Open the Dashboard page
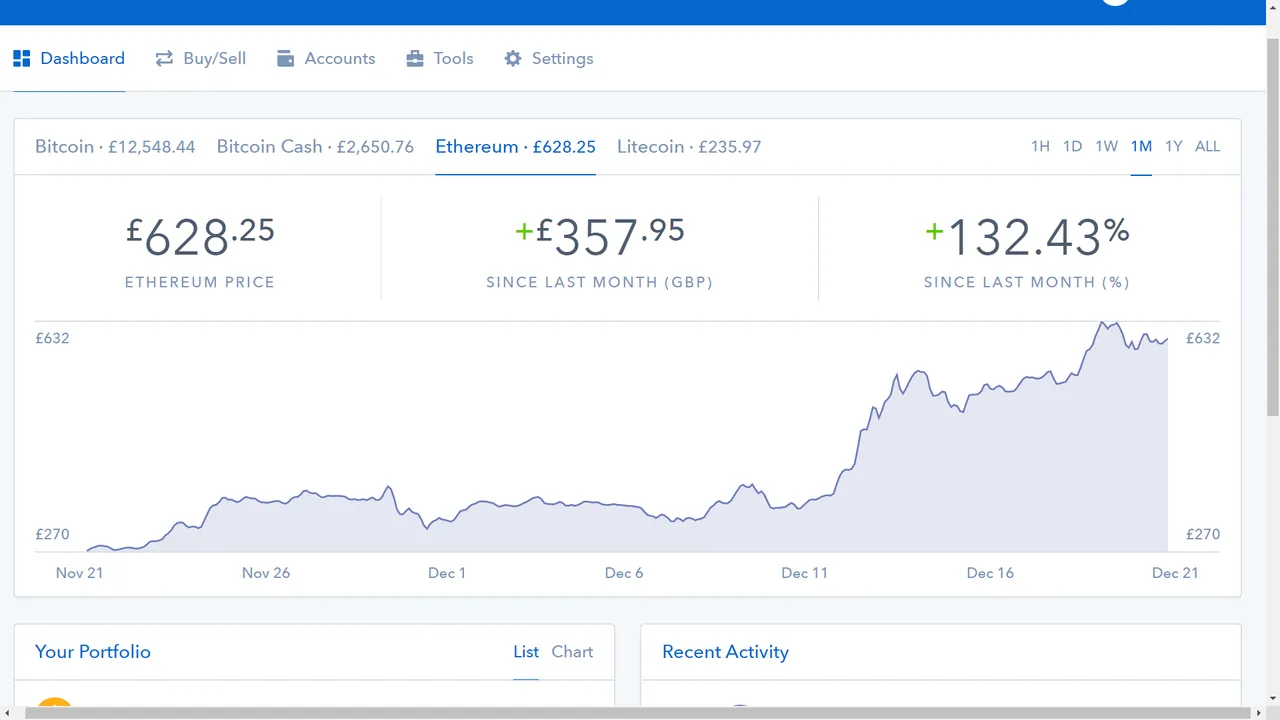1280x720 pixels. point(69,59)
